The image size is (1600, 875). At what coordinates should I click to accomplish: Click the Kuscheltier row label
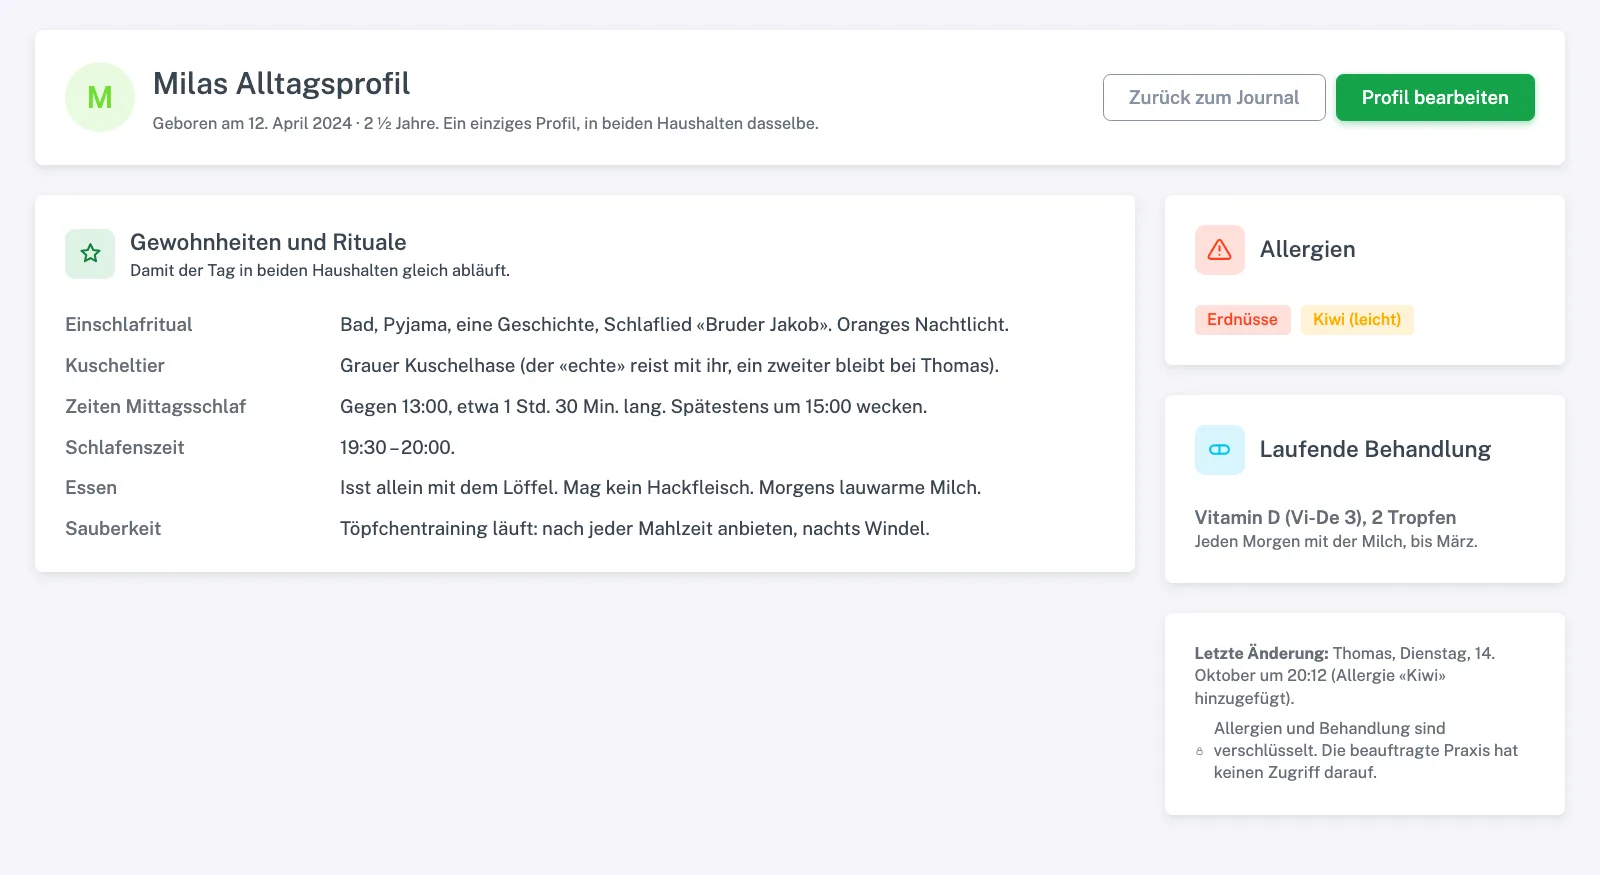pyautogui.click(x=115, y=365)
